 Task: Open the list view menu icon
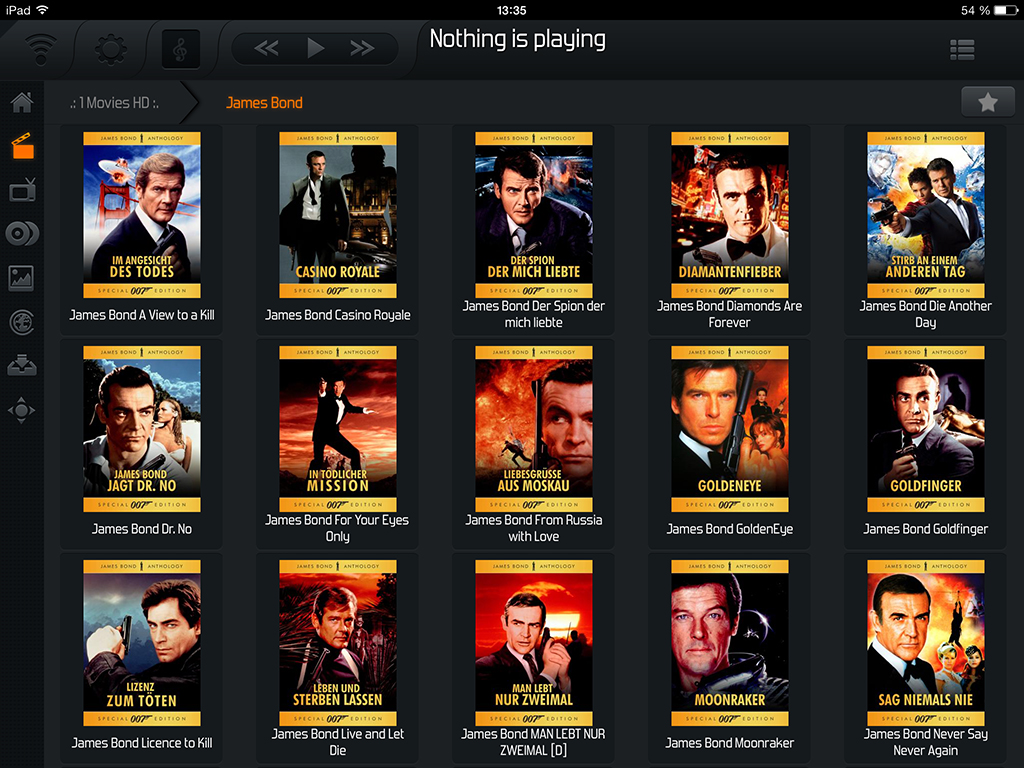click(x=962, y=50)
